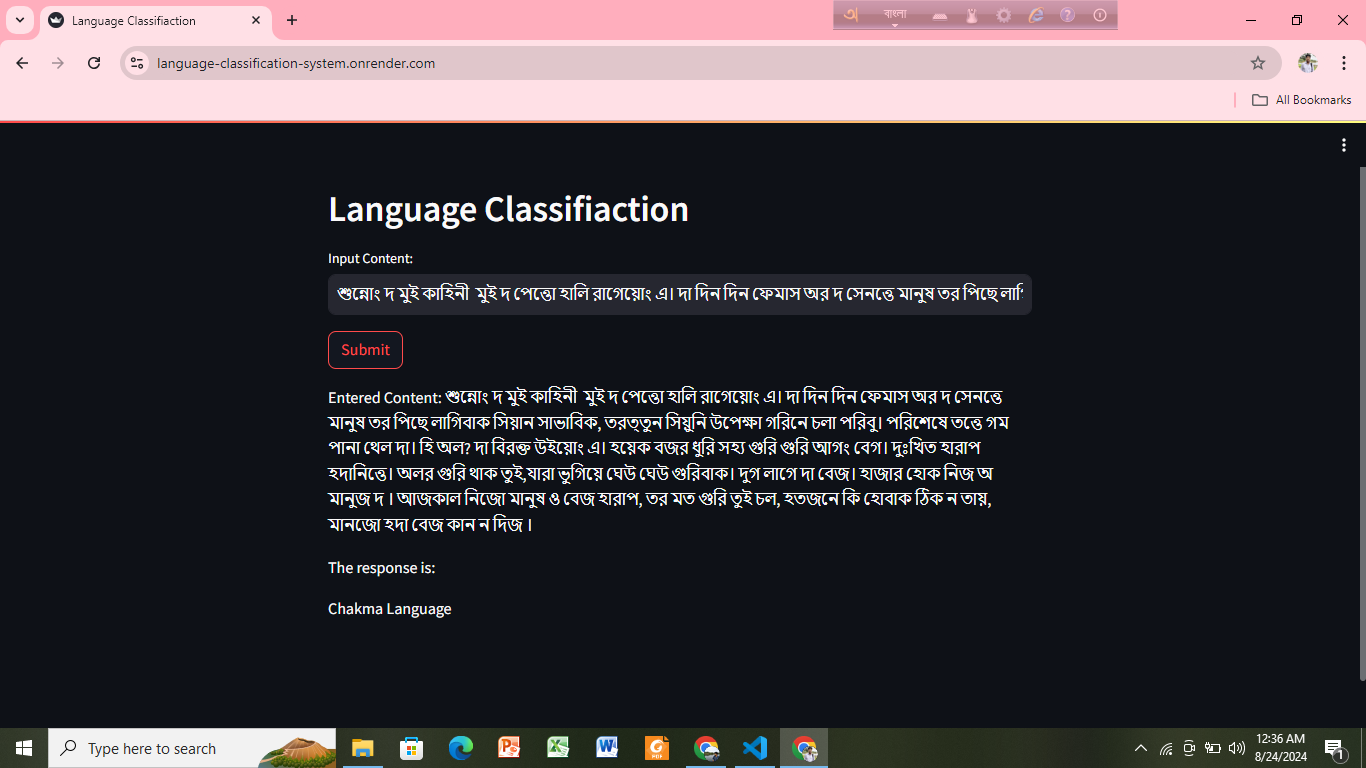The height and width of the screenshot is (768, 1366).
Task: Open File Explorer from the taskbar
Action: [x=362, y=747]
